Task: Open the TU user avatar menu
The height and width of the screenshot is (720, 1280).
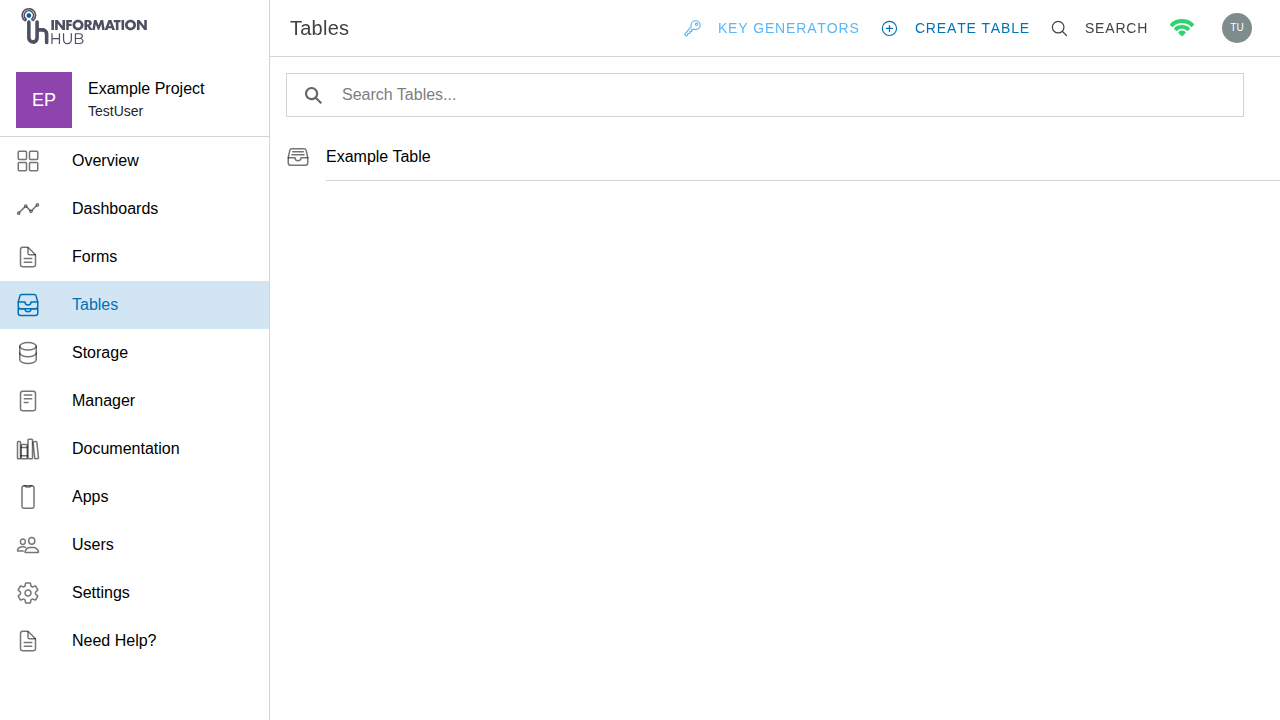Action: click(1237, 28)
